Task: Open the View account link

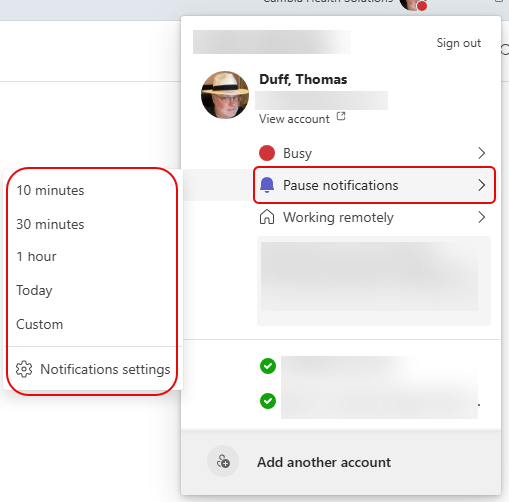Action: (x=294, y=119)
